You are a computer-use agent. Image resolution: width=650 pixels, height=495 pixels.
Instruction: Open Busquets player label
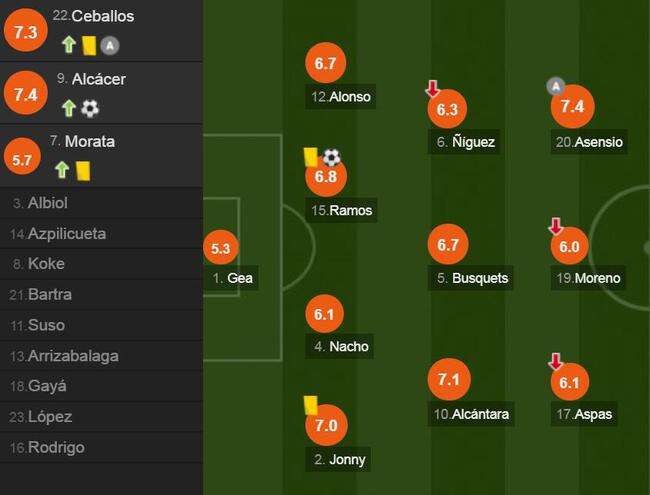[471, 278]
